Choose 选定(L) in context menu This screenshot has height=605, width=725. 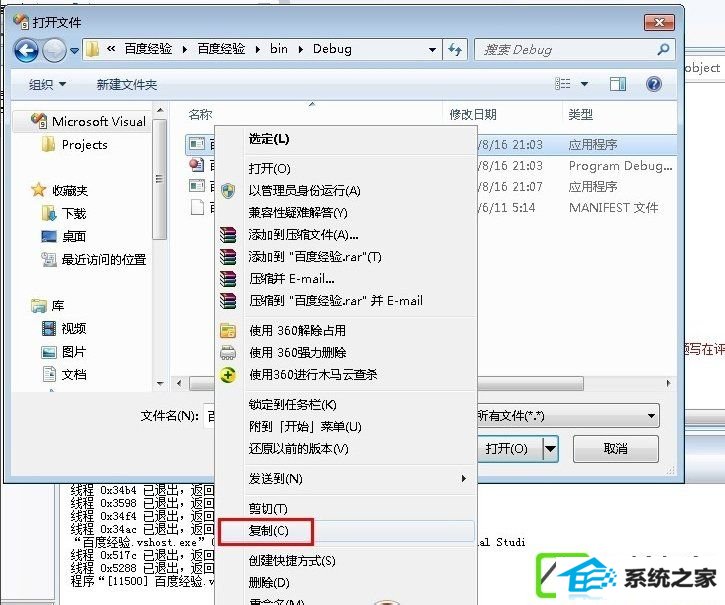(269, 139)
